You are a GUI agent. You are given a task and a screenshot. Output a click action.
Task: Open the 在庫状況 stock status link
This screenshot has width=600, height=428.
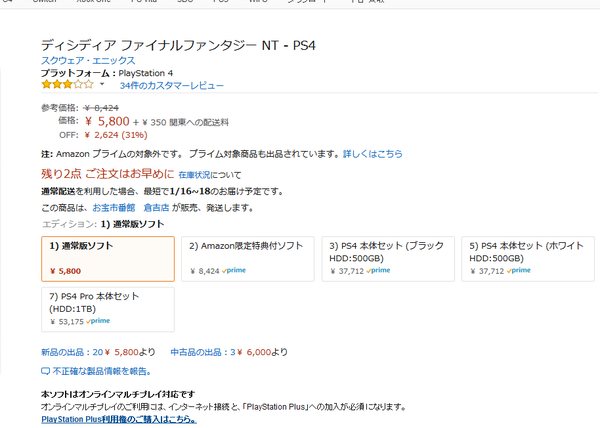[x=194, y=175]
